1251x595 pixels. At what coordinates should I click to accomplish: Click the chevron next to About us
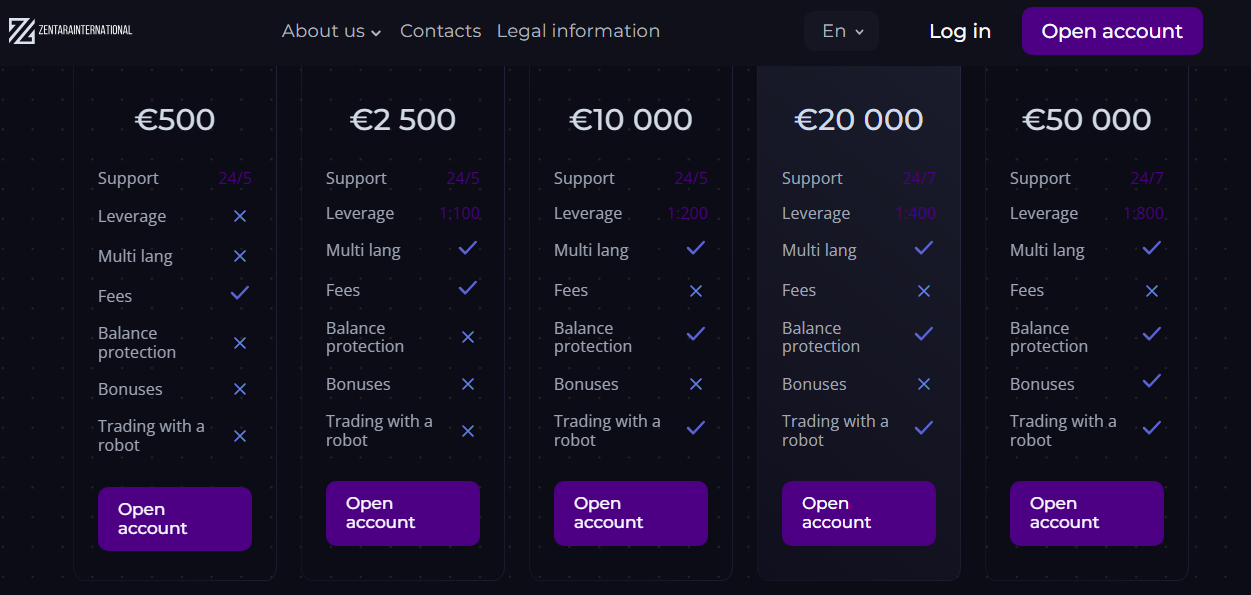tap(376, 33)
